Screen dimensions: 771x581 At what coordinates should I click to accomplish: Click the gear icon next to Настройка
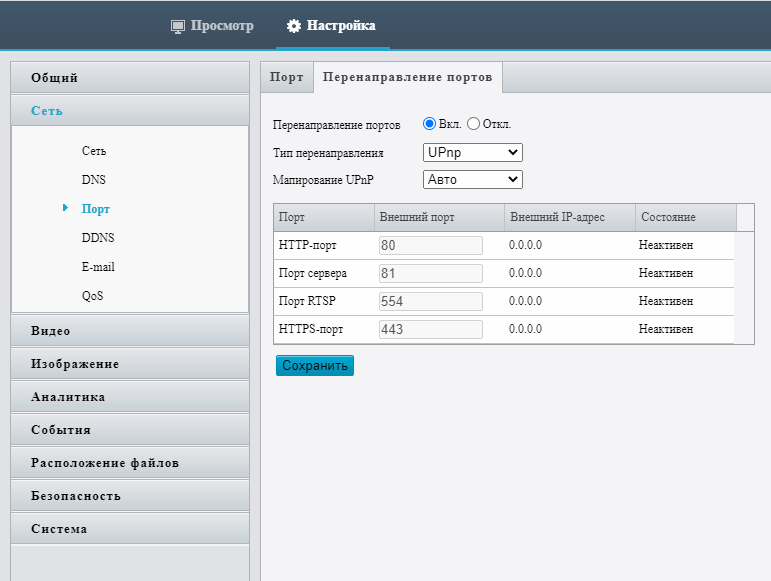[294, 26]
